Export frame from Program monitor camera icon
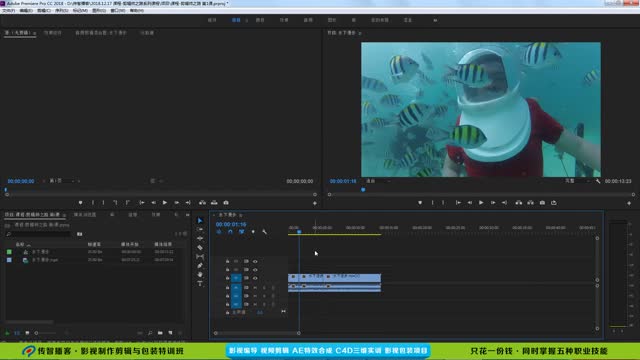Screen dimensions: 640x360 (542, 202)
